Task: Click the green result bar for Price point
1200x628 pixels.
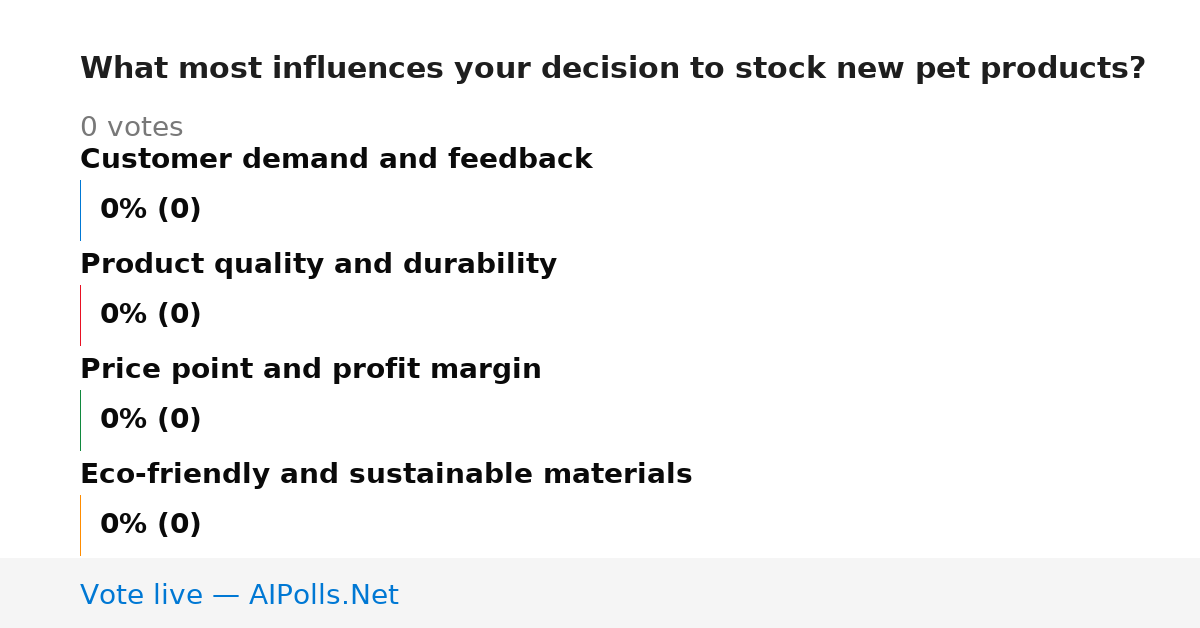Action: (x=80, y=420)
